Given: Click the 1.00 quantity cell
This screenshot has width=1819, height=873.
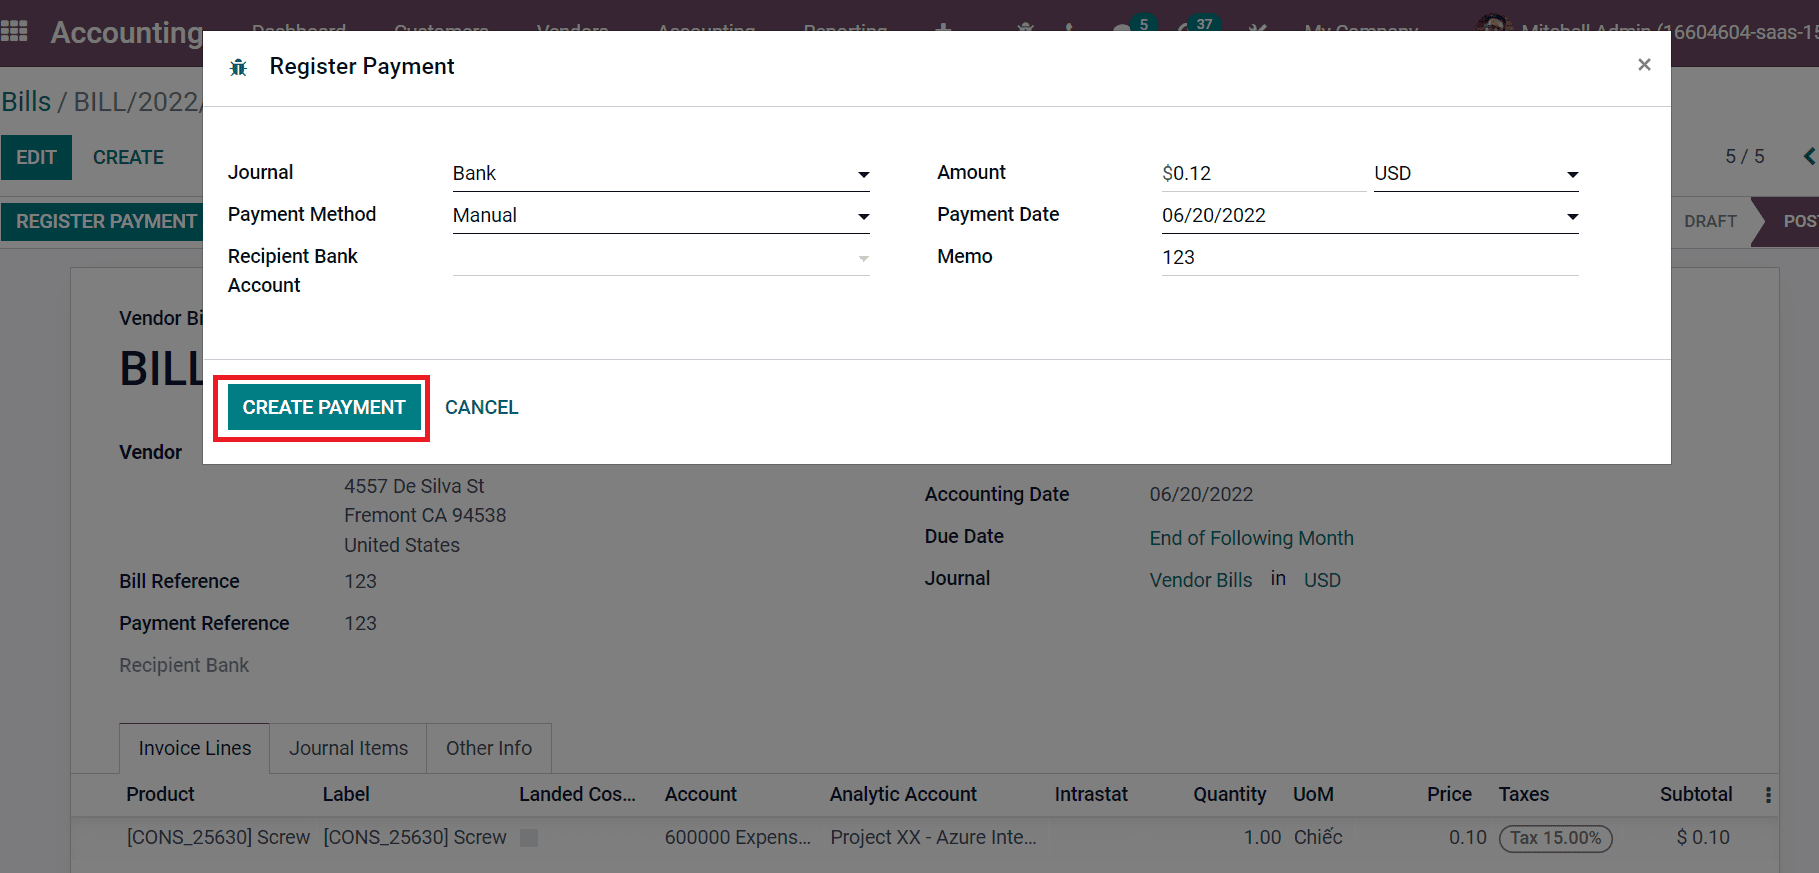Looking at the screenshot, I should coord(1262,838).
